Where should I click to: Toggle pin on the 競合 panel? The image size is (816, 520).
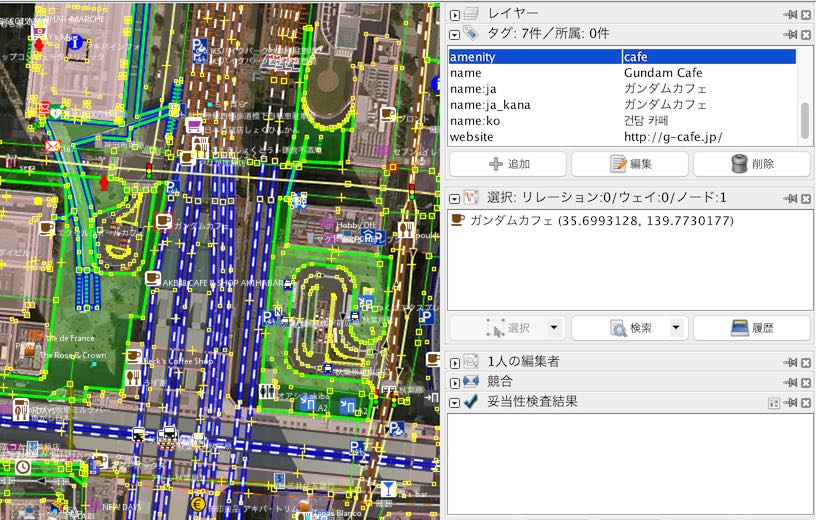click(789, 381)
